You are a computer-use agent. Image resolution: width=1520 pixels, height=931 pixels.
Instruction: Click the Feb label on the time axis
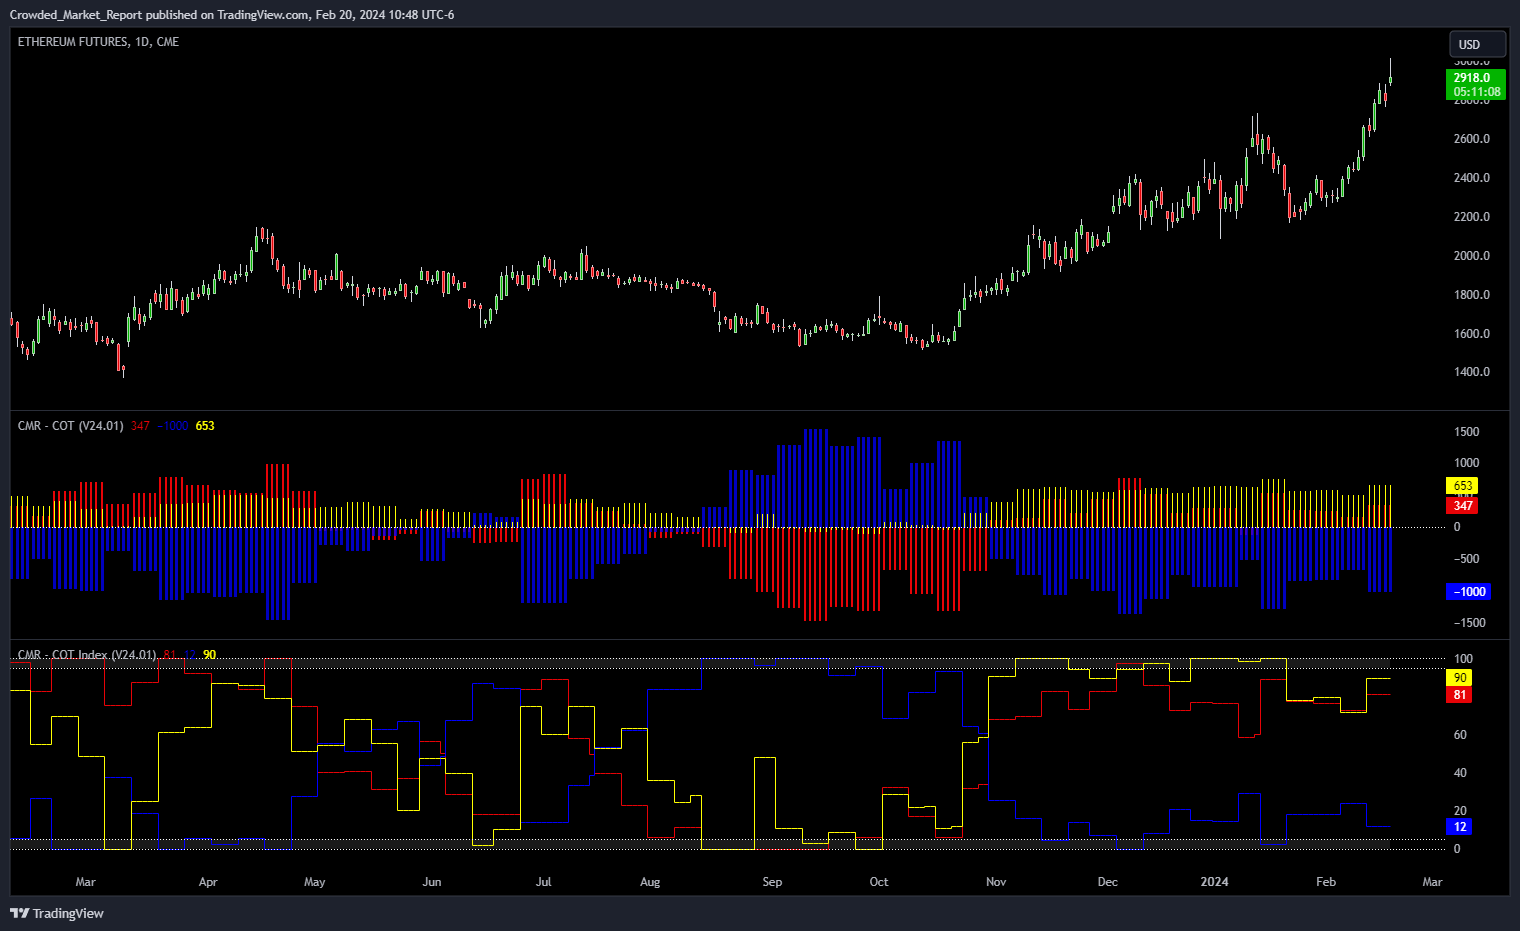(1325, 882)
